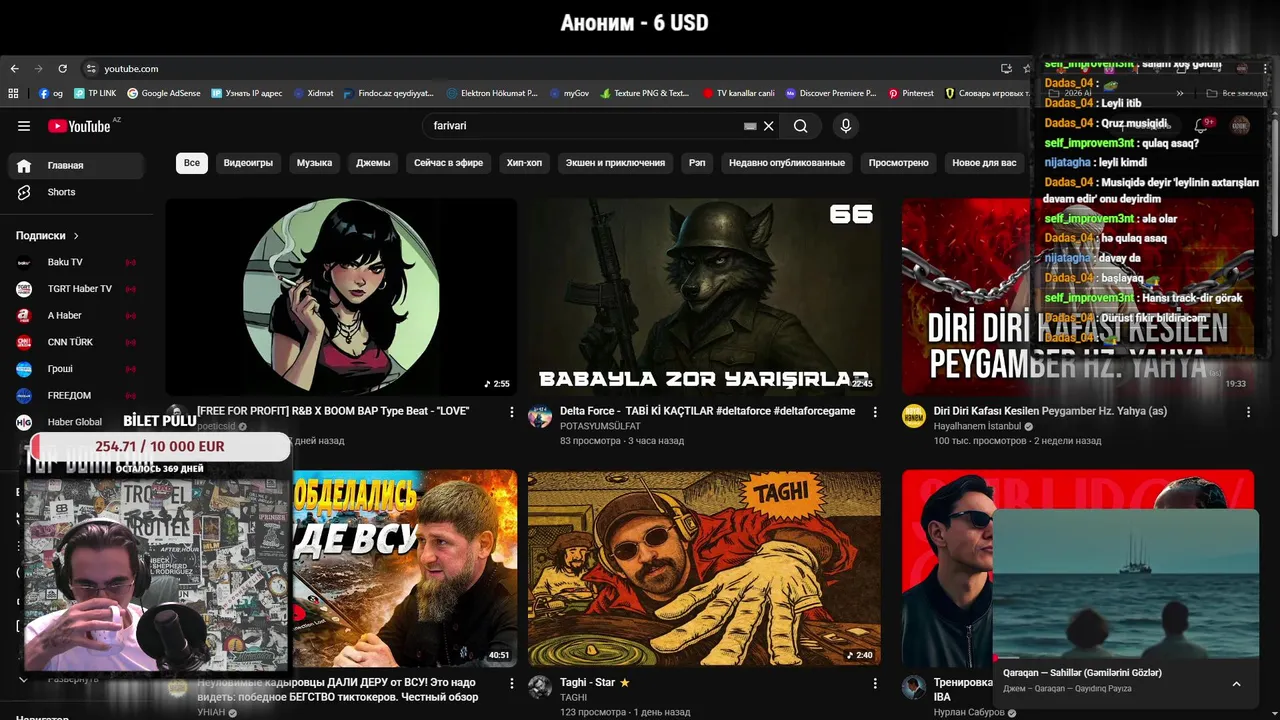The width and height of the screenshot is (1280, 720).
Task: Open Discover Premiere P... bookmark
Action: [830, 93]
